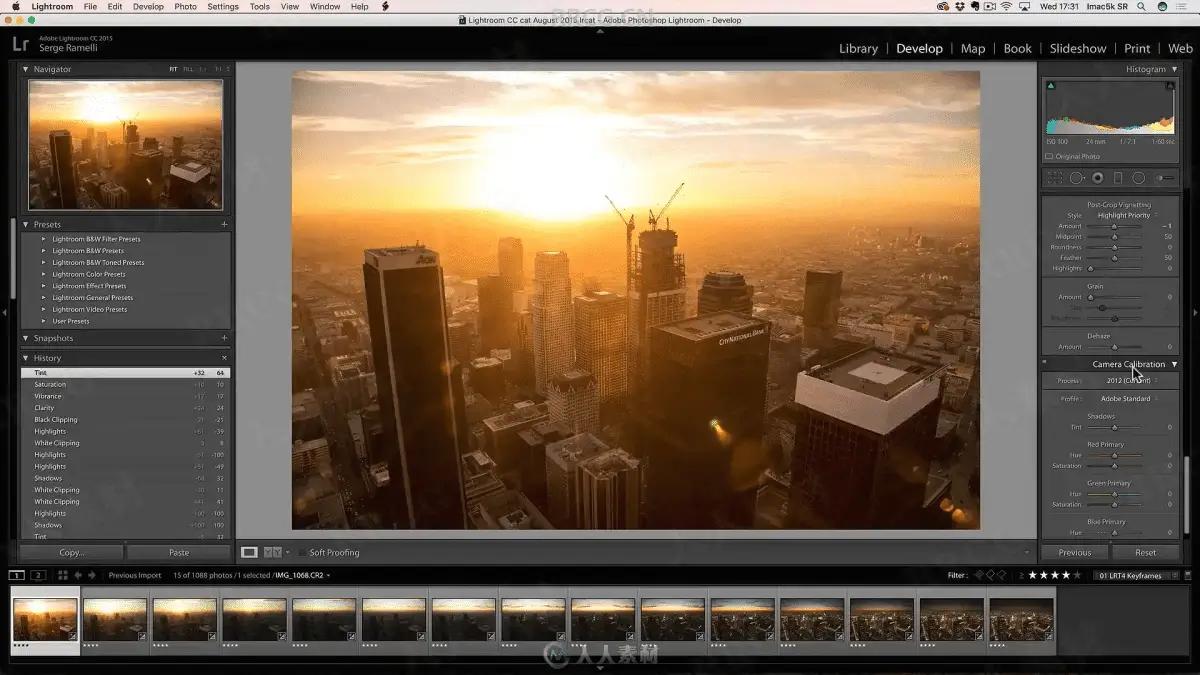The height and width of the screenshot is (675, 1200).
Task: Open the Adjustment Brush tool
Action: click(1165, 178)
